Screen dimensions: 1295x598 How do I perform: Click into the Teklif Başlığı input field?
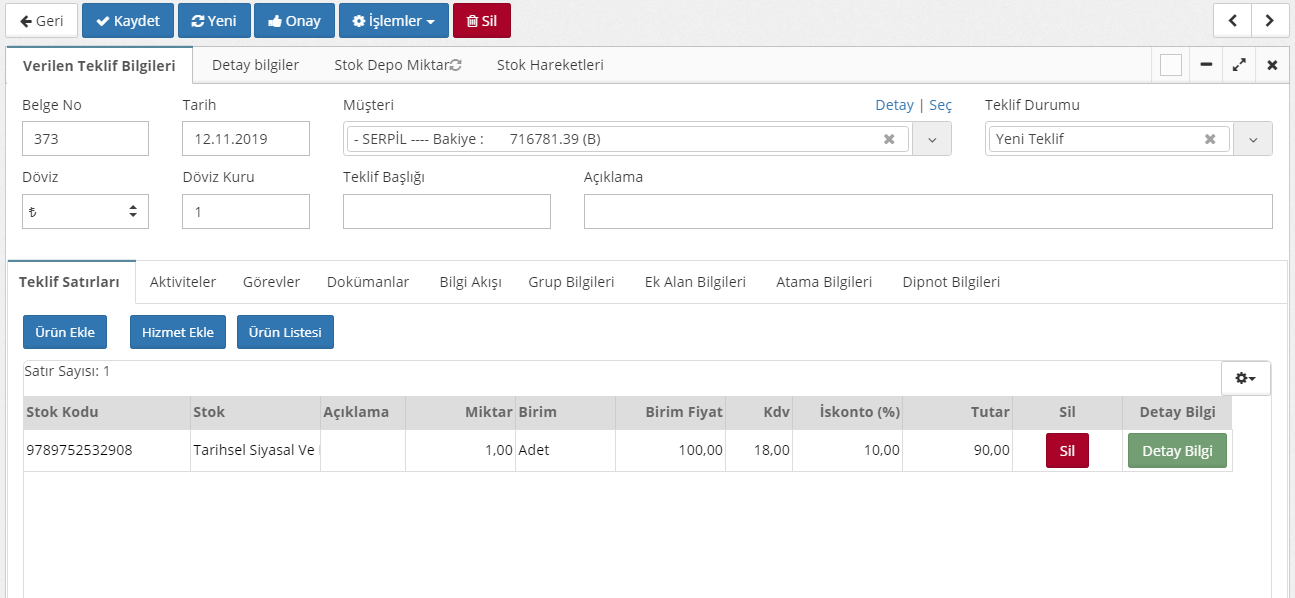click(446, 211)
